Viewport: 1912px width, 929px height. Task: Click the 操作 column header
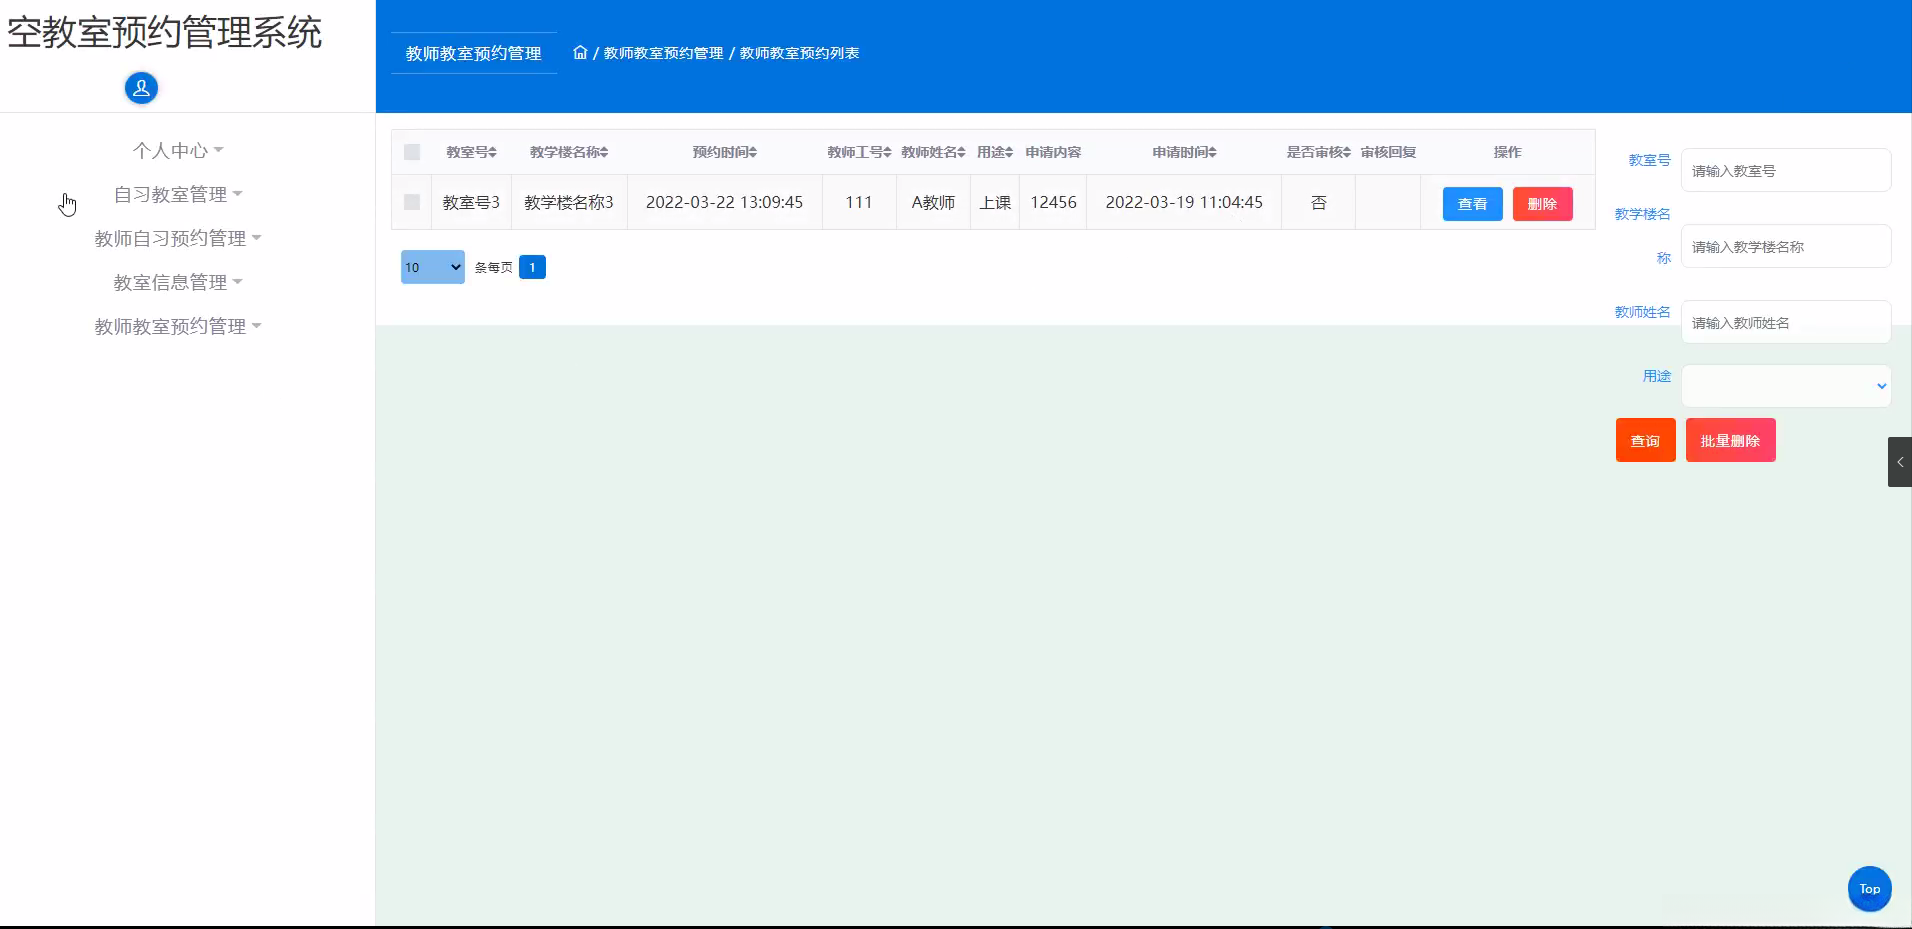[1507, 152]
